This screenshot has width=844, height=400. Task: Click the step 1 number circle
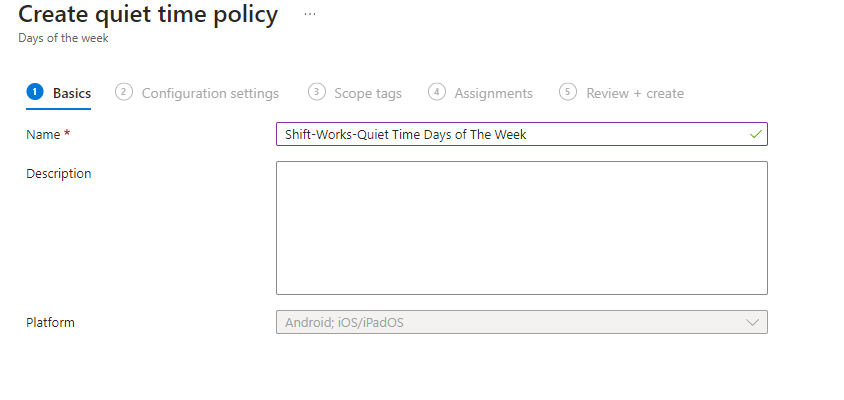click(x=35, y=92)
